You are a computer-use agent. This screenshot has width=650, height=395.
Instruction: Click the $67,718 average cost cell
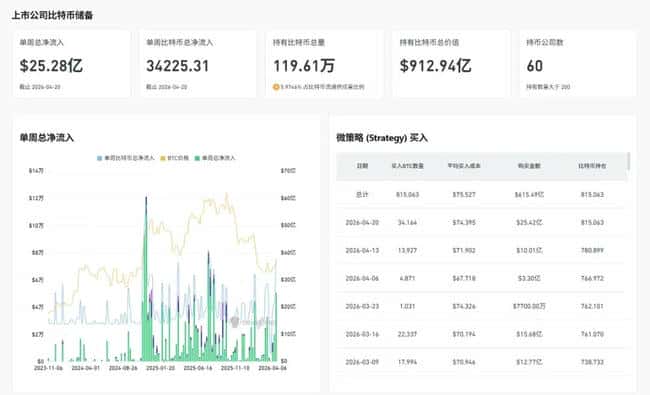point(464,278)
